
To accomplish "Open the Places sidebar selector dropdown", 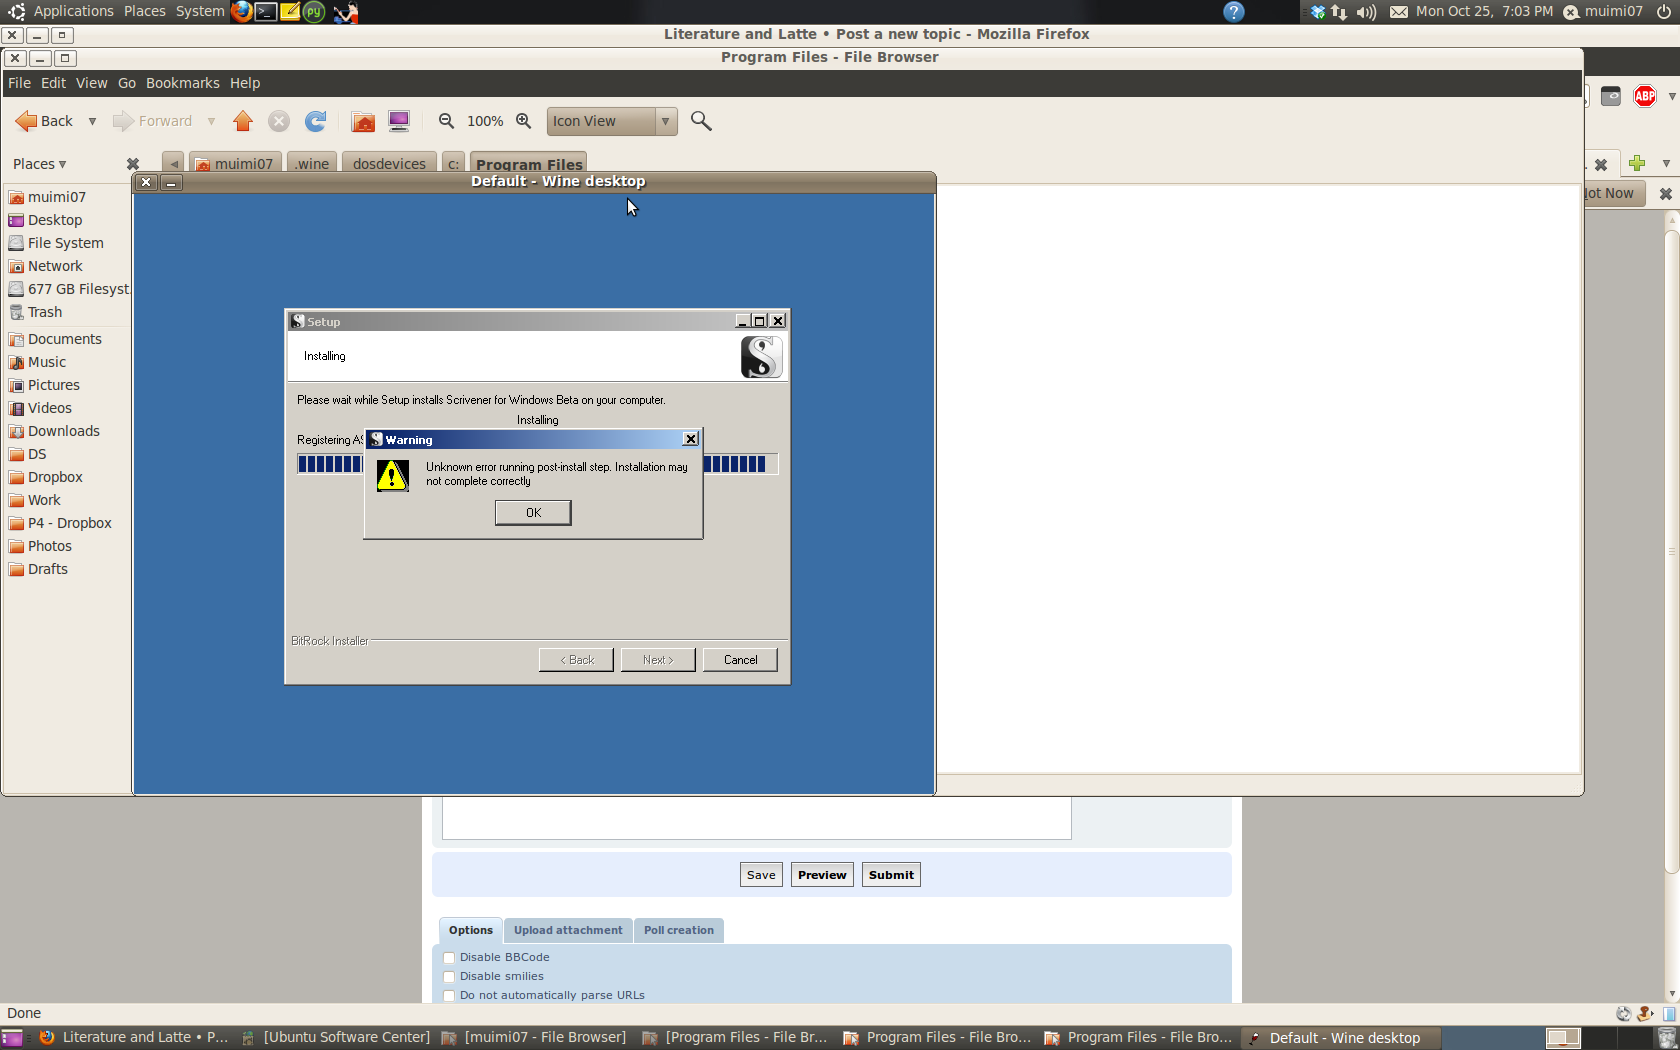I will coord(40,164).
